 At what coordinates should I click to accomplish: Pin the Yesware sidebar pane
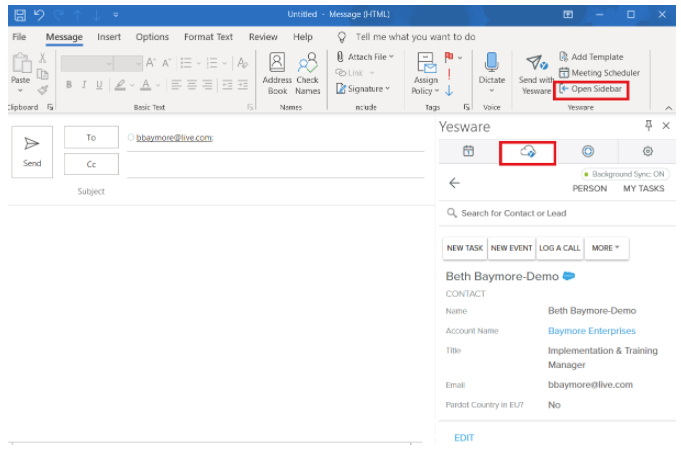tap(649, 125)
